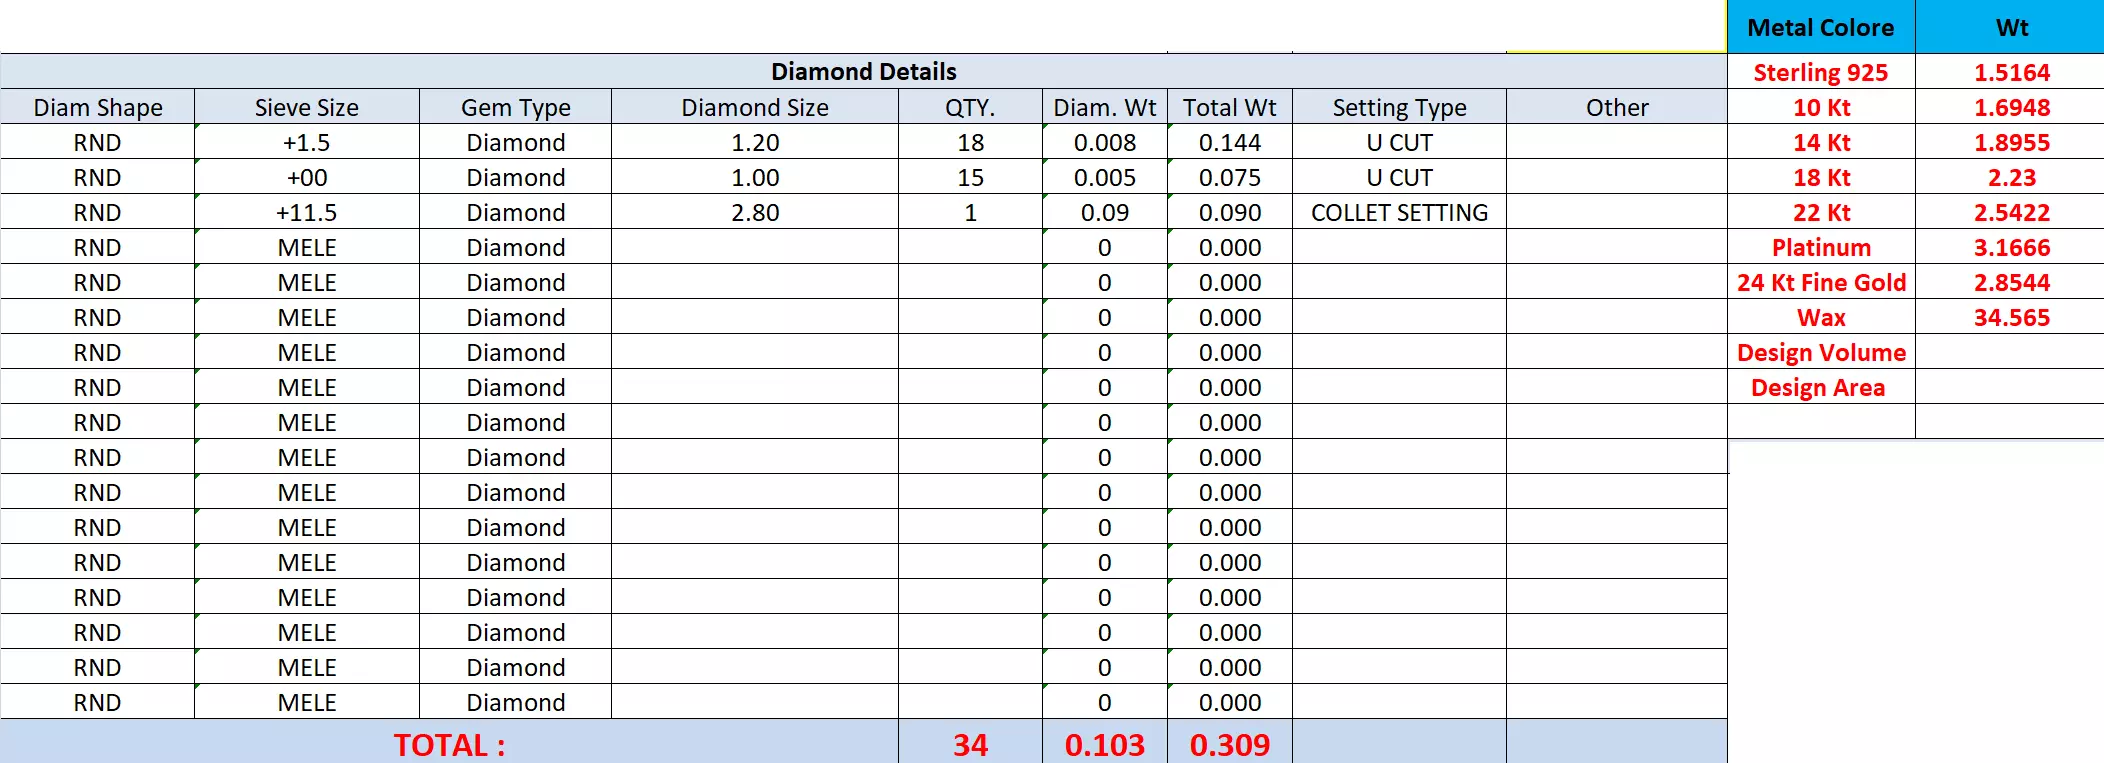Click the total quantity 34 cell
Screen dimensions: 2104x763
point(970,744)
